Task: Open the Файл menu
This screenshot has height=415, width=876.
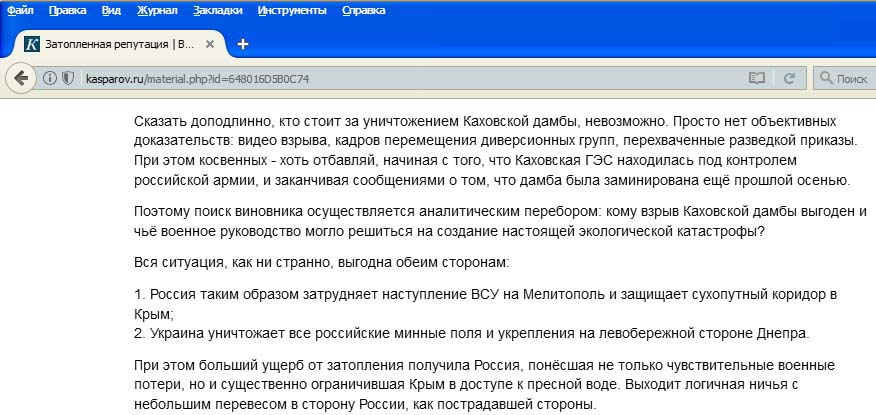Action: [x=20, y=10]
